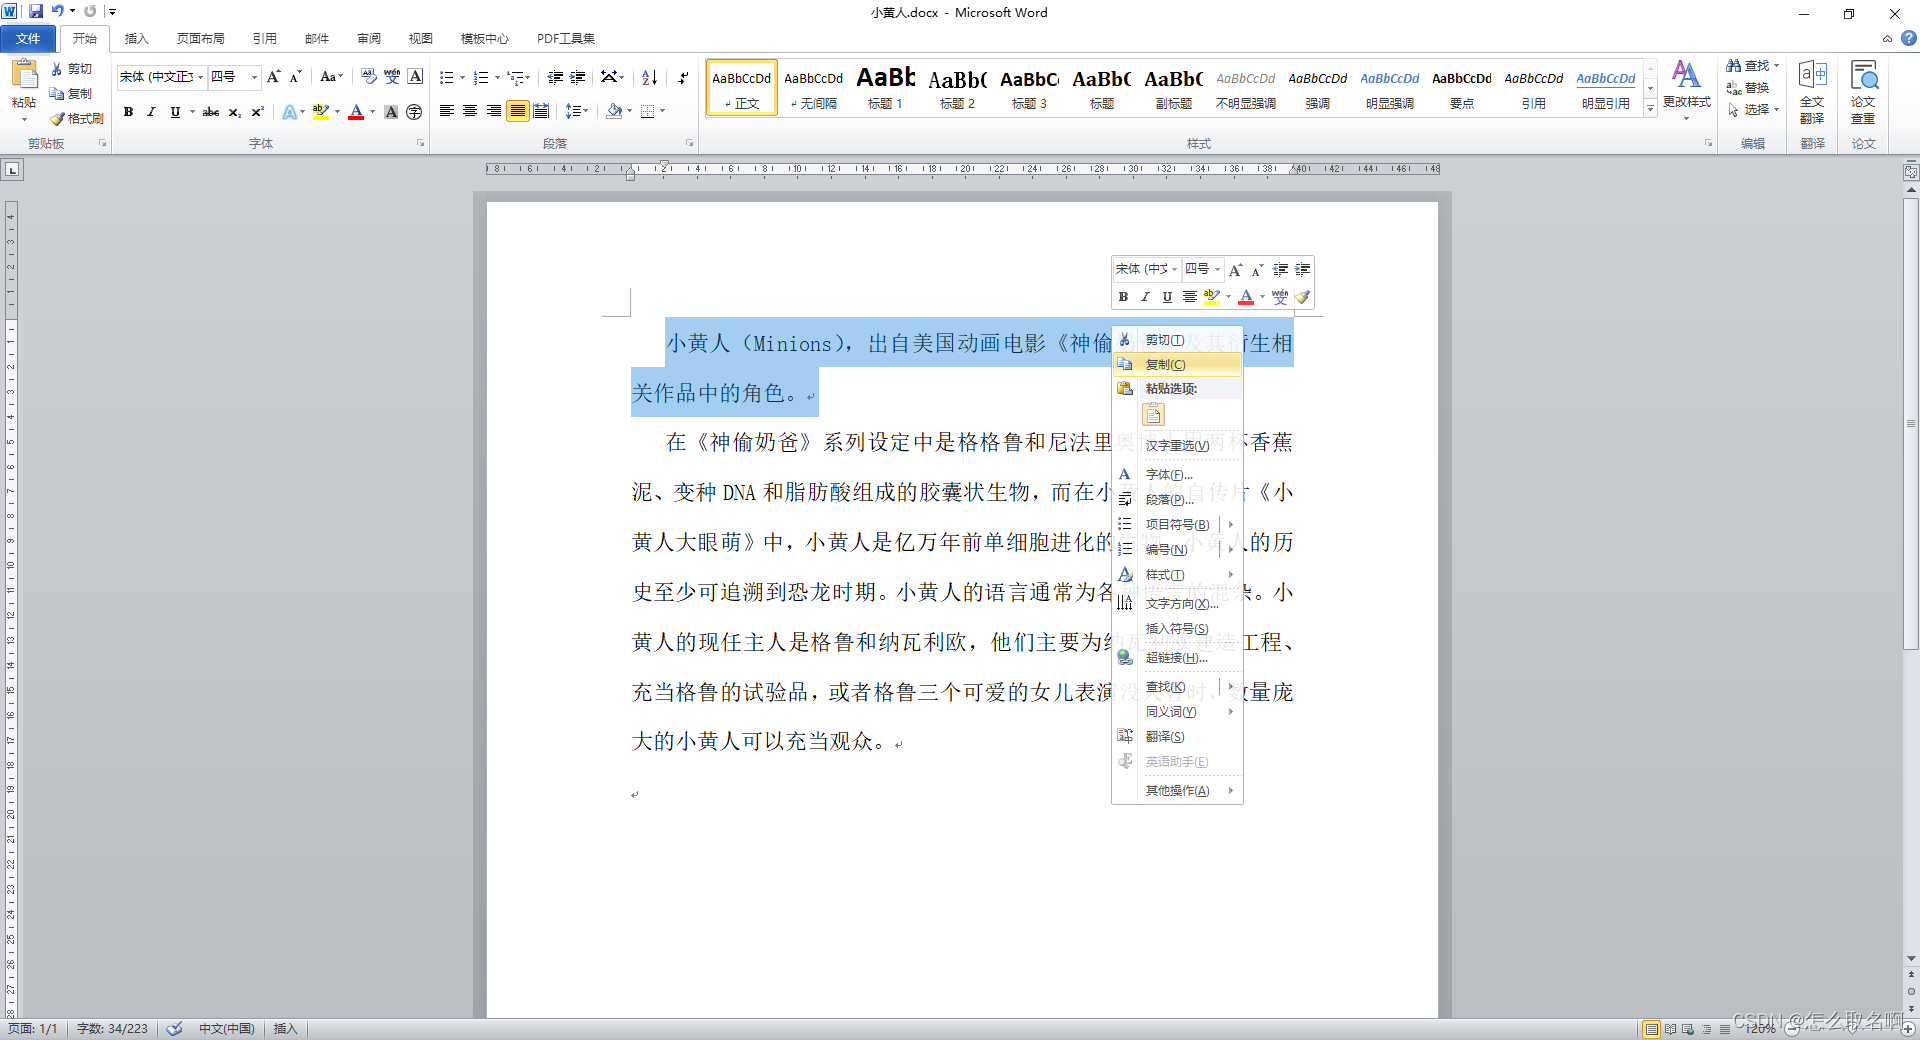The height and width of the screenshot is (1040, 1920).
Task: Click the Paste (粘贴) icon in the ribbon
Action: tap(24, 76)
